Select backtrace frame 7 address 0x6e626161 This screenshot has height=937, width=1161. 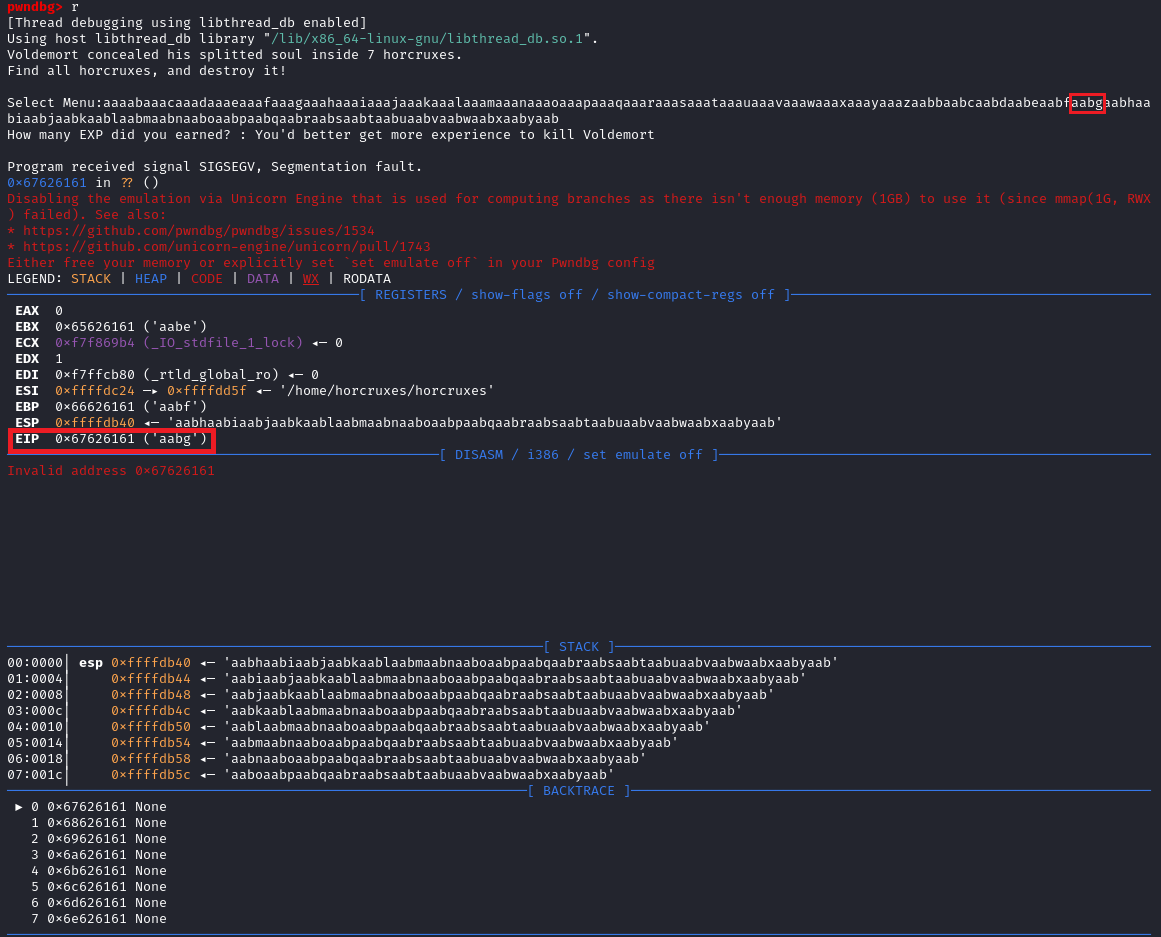tap(87, 919)
